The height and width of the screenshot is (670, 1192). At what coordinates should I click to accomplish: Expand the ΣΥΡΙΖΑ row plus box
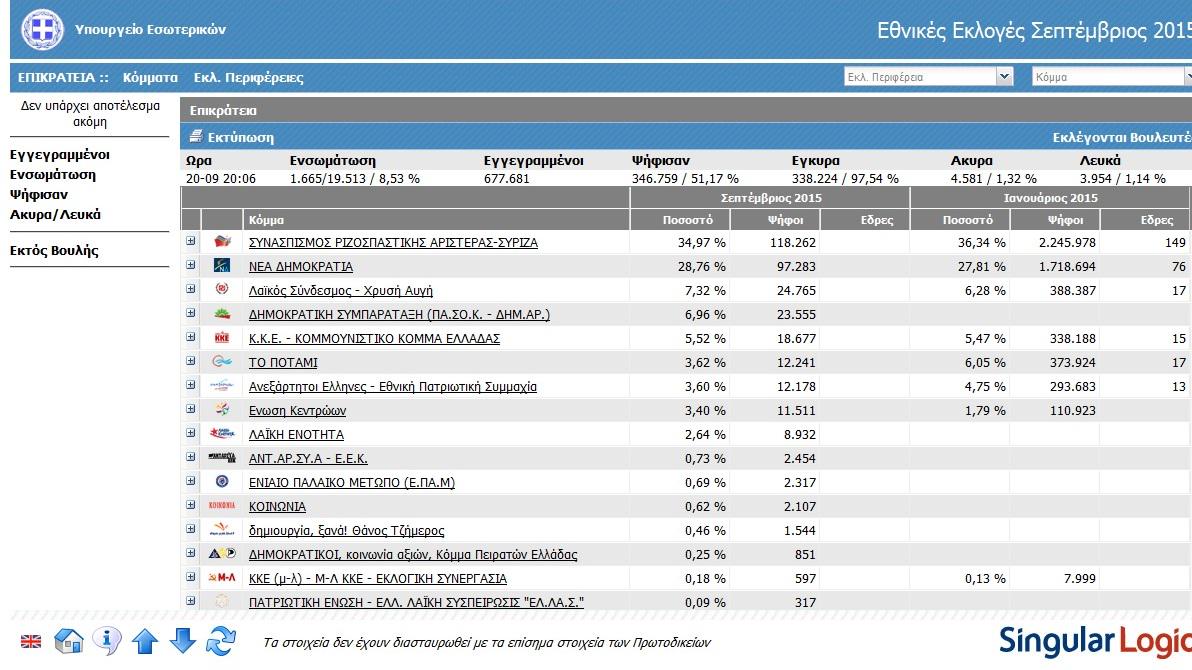191,241
